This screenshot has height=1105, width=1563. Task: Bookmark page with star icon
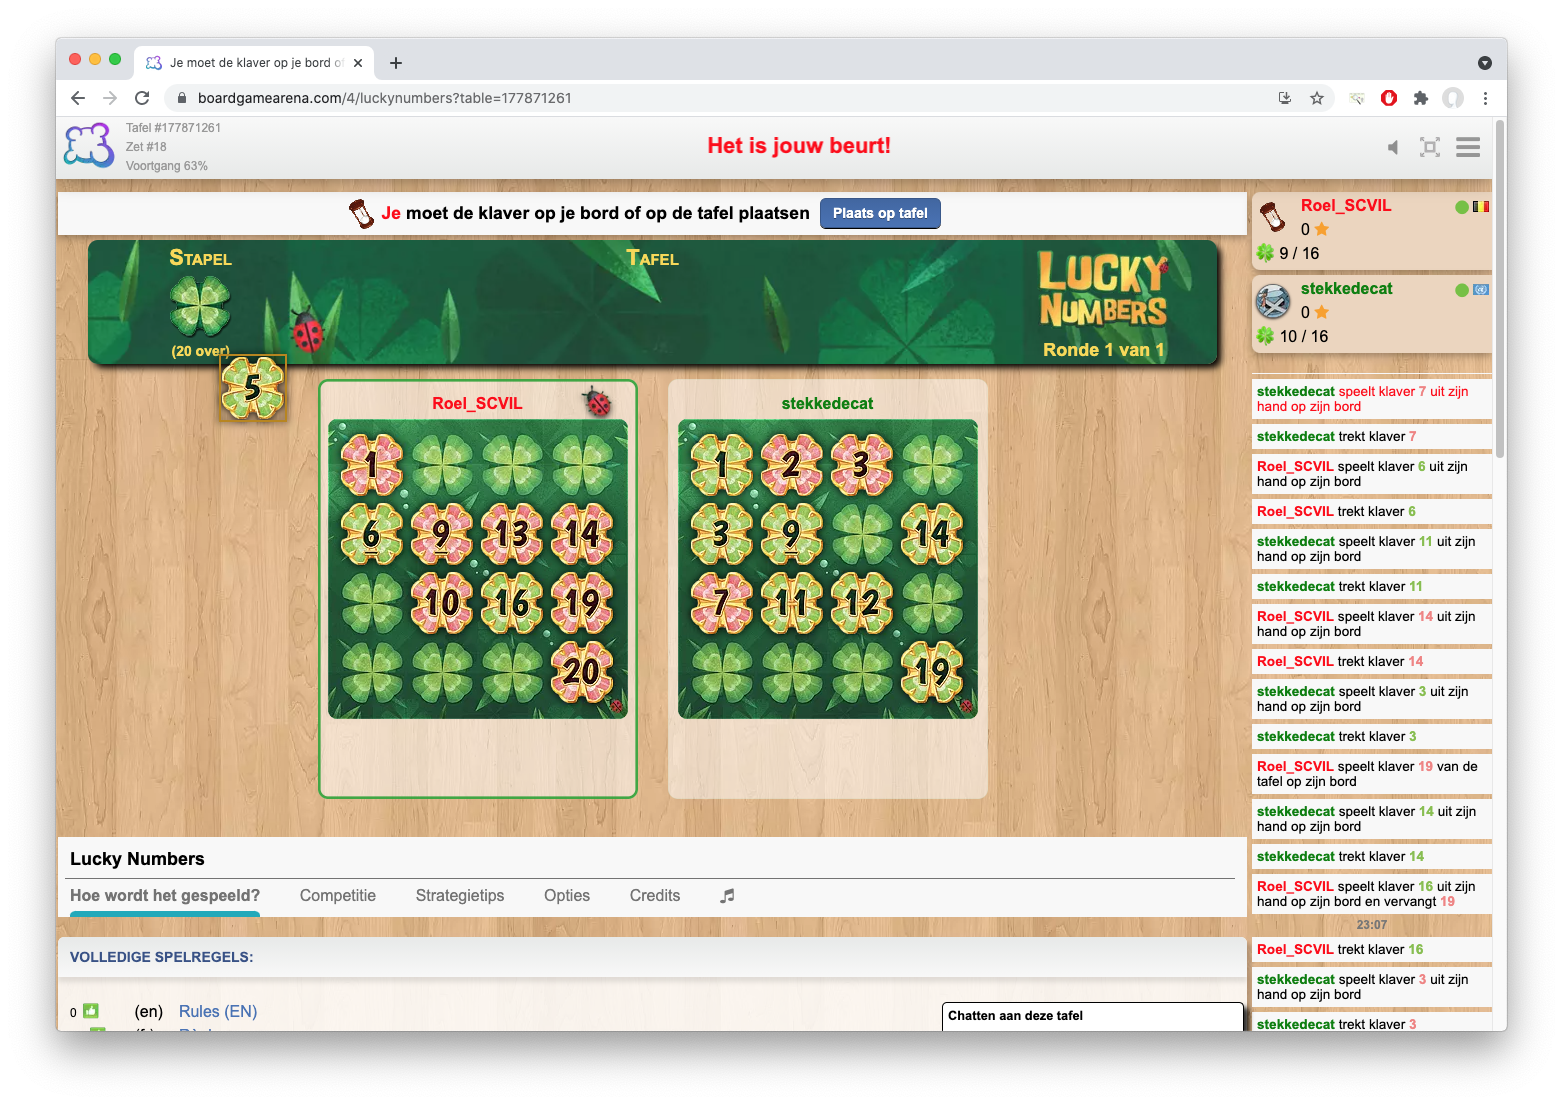pyautogui.click(x=1317, y=98)
